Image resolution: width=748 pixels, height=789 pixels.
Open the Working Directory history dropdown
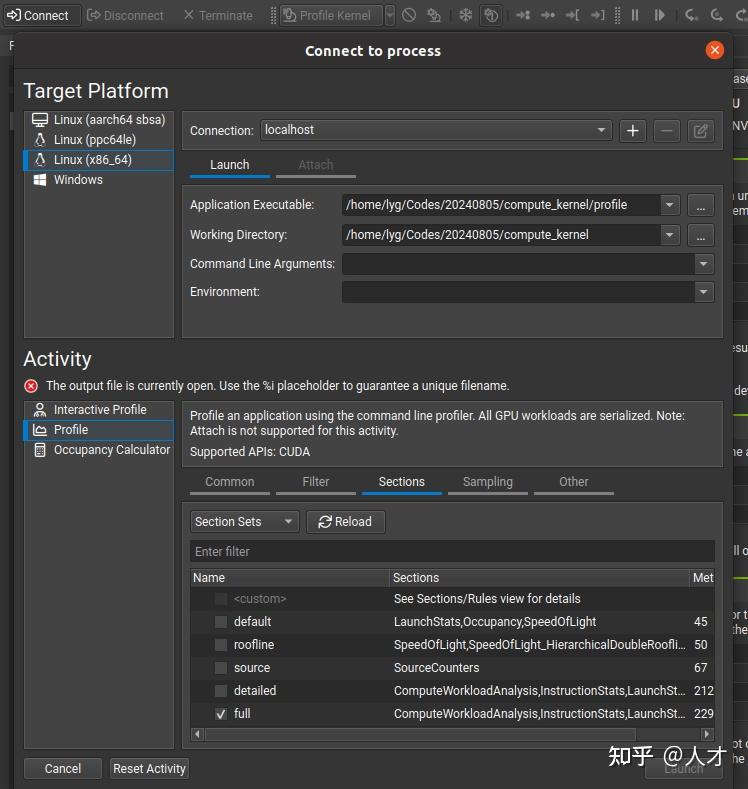pos(669,235)
